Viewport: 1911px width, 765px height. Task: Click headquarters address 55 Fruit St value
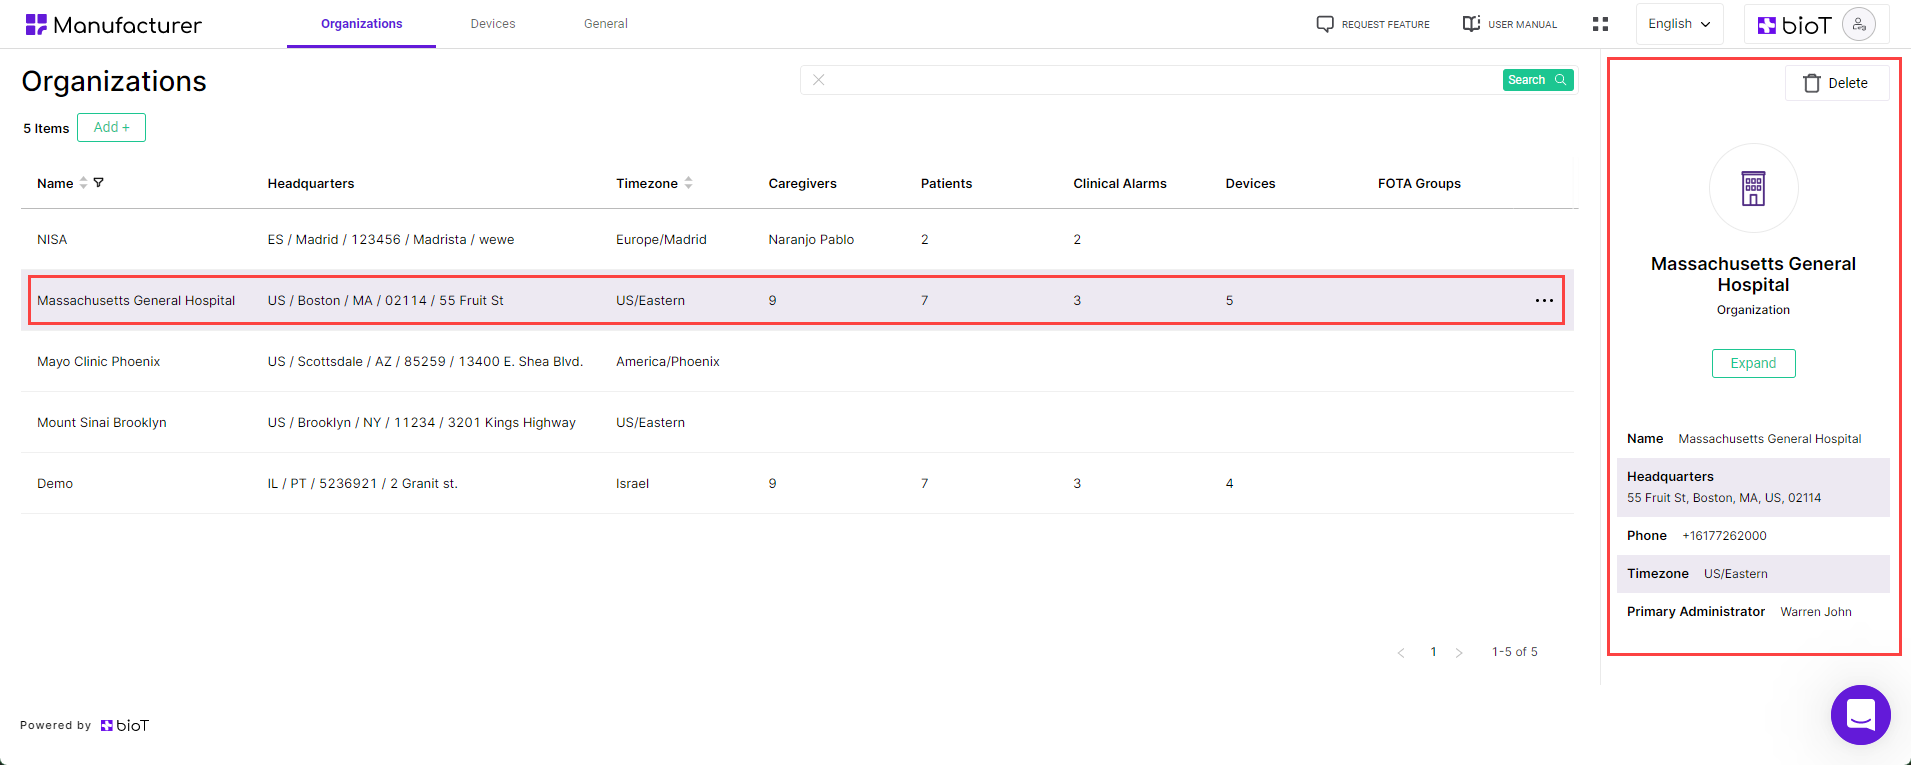[x=1724, y=498]
